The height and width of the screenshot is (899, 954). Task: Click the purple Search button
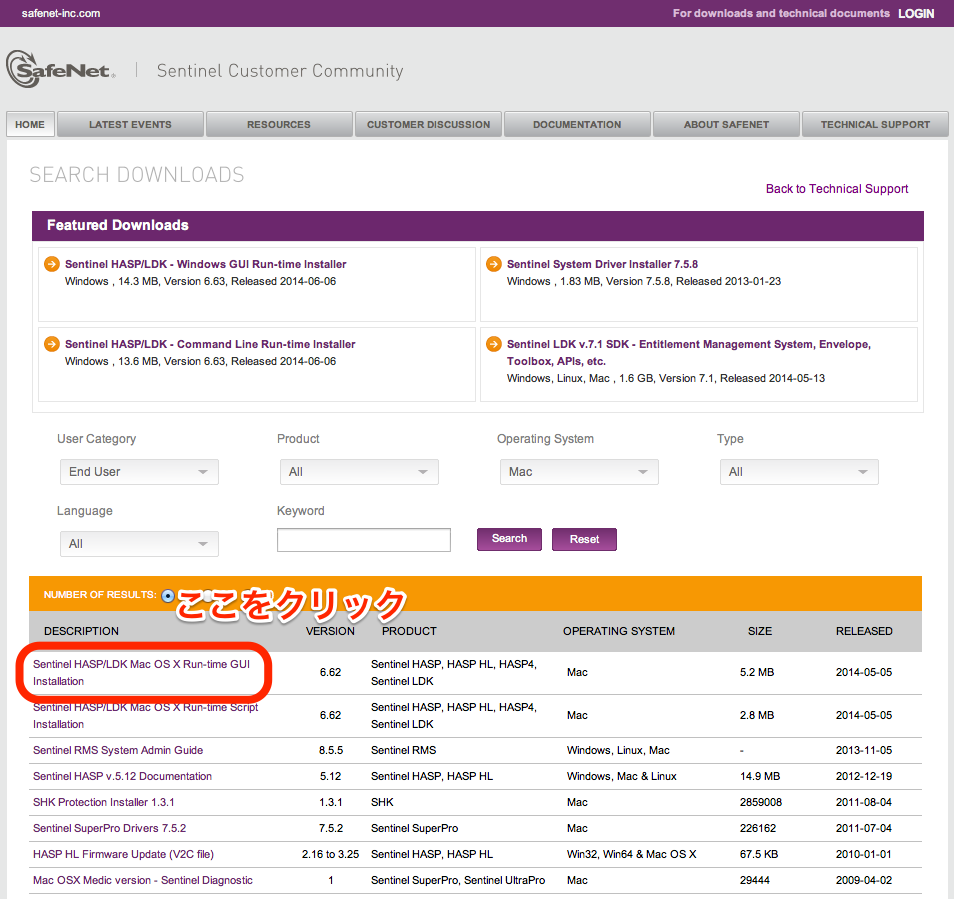[509, 539]
